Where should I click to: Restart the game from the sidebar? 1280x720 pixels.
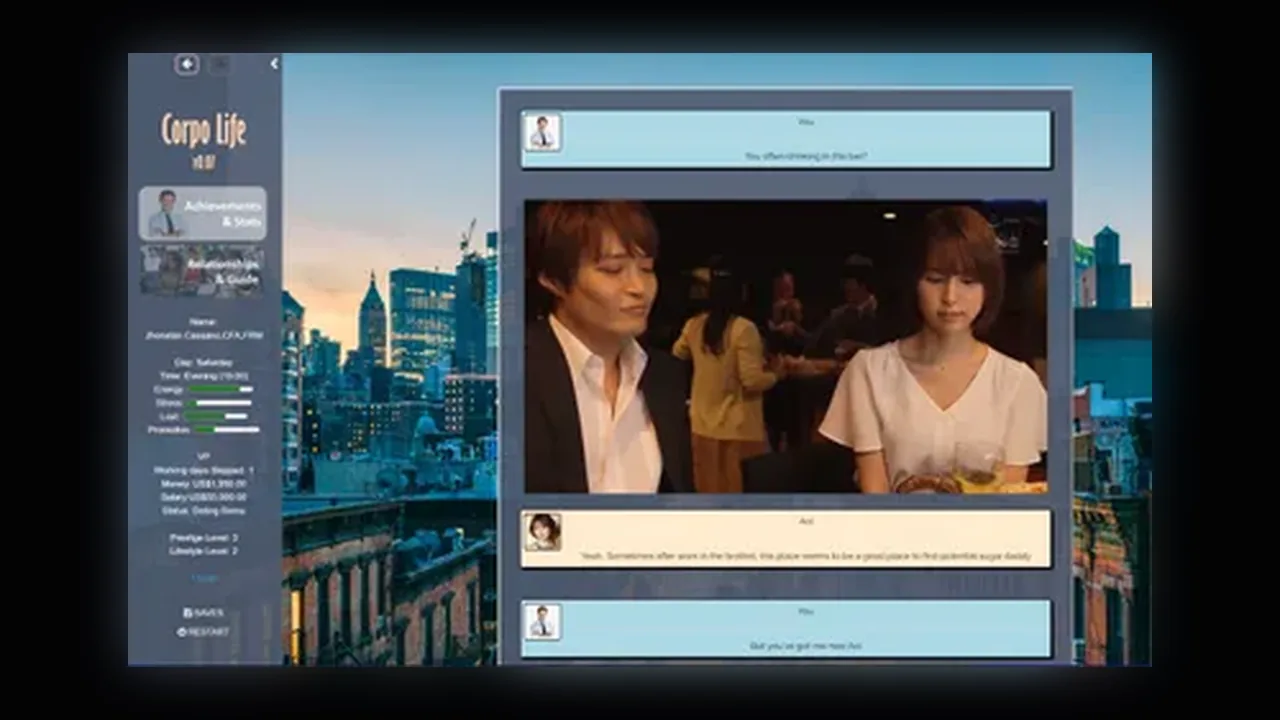203,632
